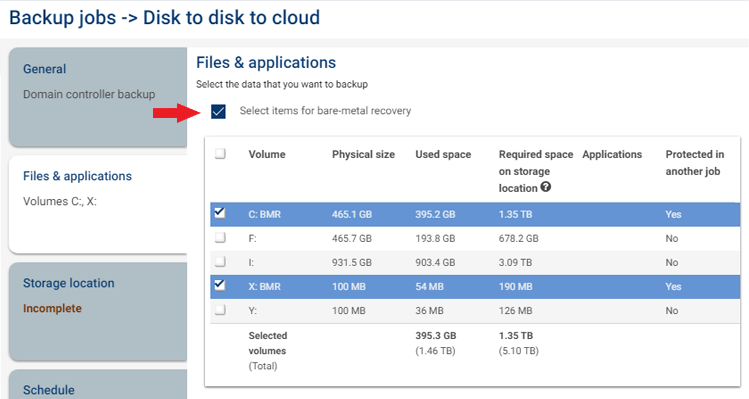Check the F: volume checkbox
The width and height of the screenshot is (749, 399).
(220, 237)
